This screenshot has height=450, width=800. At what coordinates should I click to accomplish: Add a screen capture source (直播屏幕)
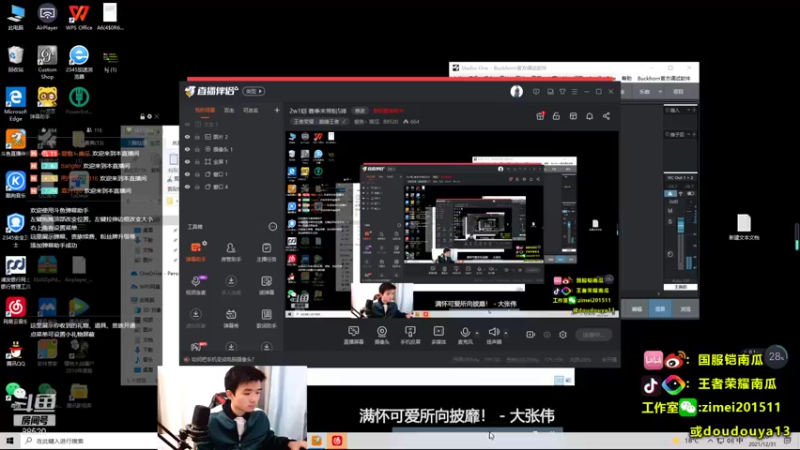[353, 335]
